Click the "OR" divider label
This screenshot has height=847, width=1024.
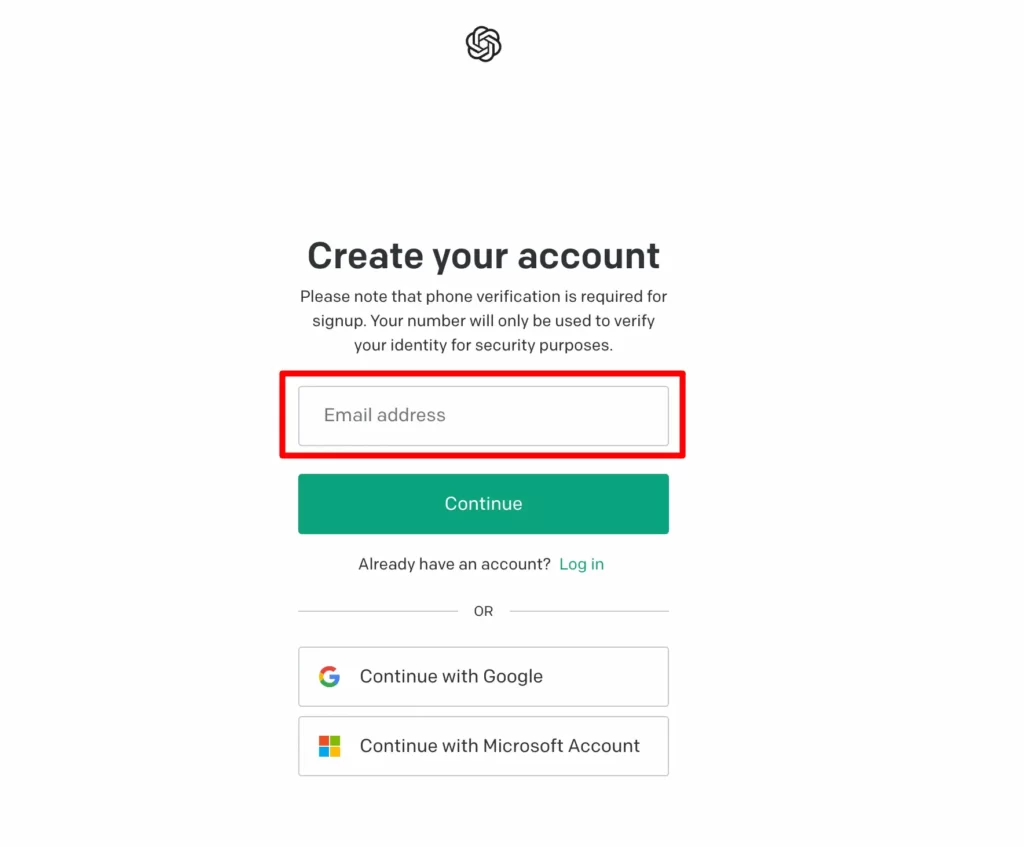483,611
